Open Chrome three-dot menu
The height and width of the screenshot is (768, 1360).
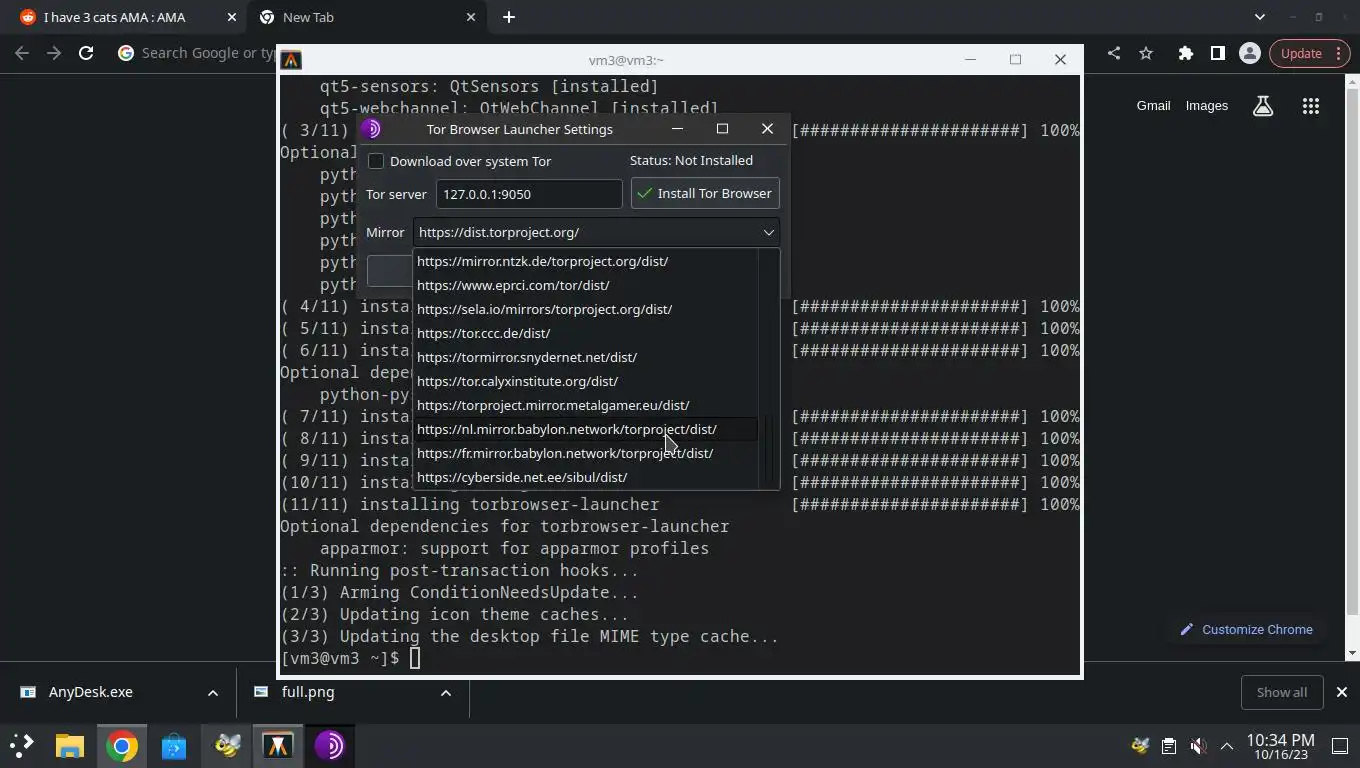click(x=1339, y=53)
